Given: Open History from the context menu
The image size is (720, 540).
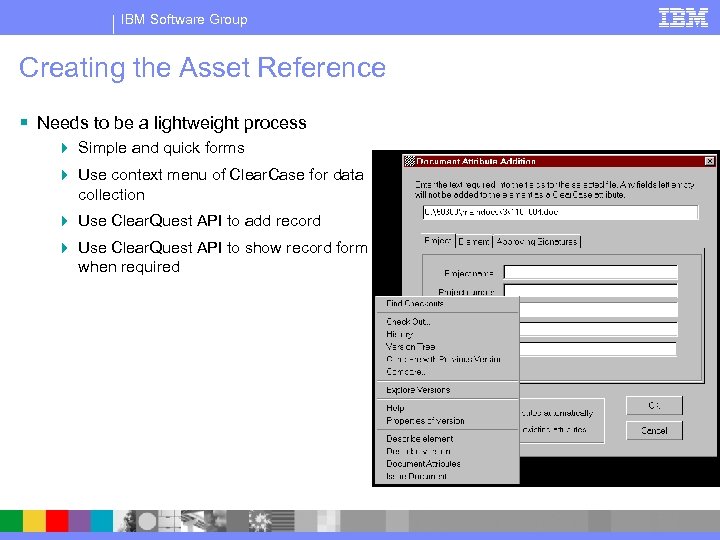Looking at the screenshot, I should coord(447,334).
